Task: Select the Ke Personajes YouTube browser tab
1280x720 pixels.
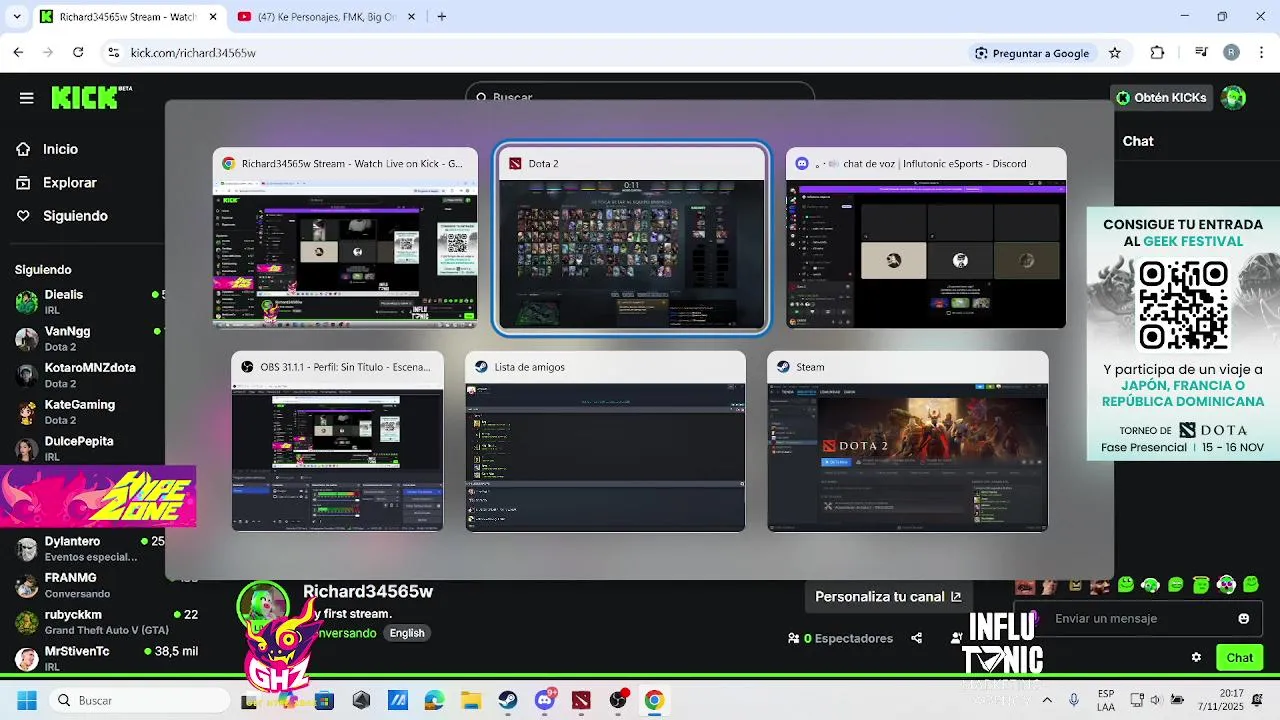Action: (x=328, y=17)
